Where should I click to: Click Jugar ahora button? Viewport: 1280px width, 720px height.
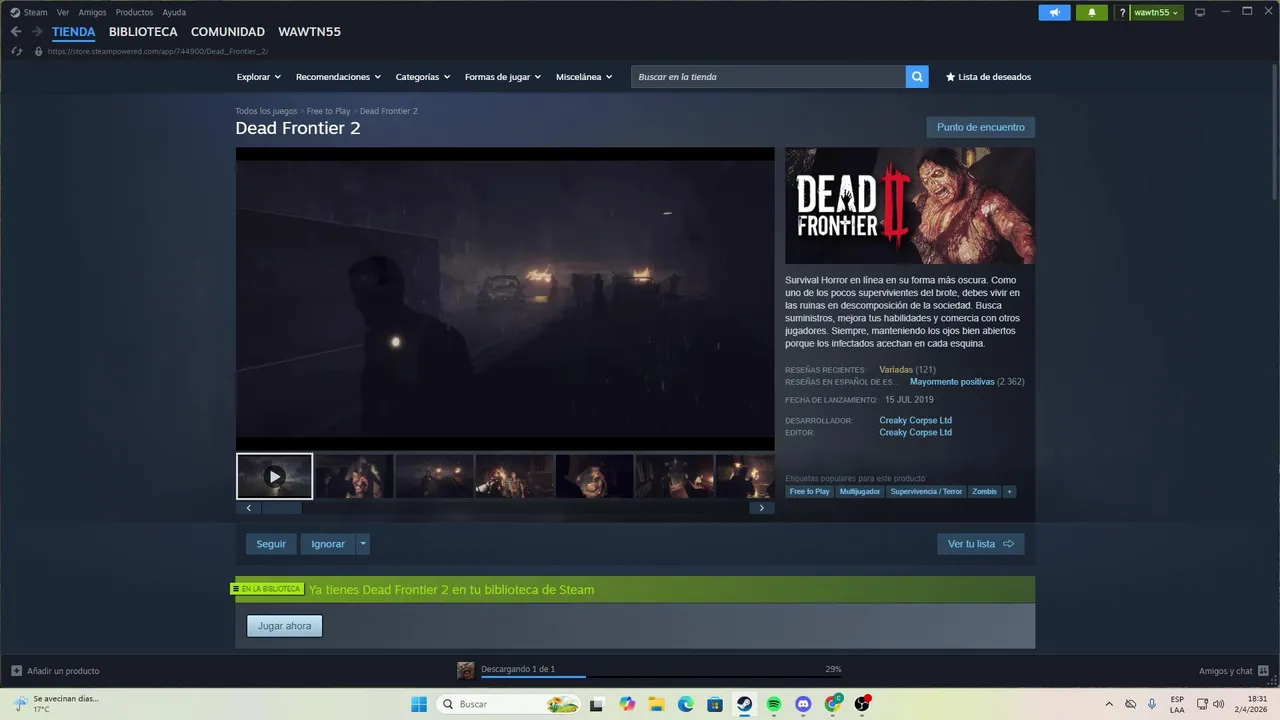(x=285, y=626)
